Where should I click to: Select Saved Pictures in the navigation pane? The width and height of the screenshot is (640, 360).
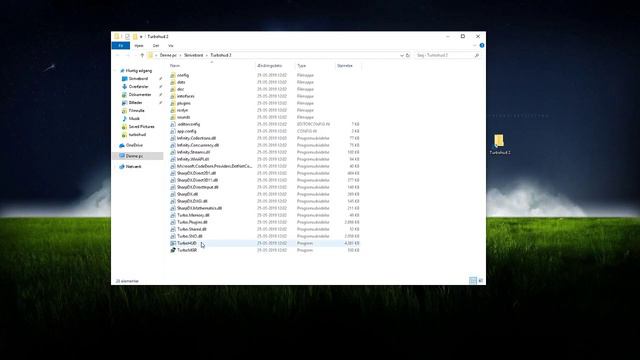click(142, 127)
